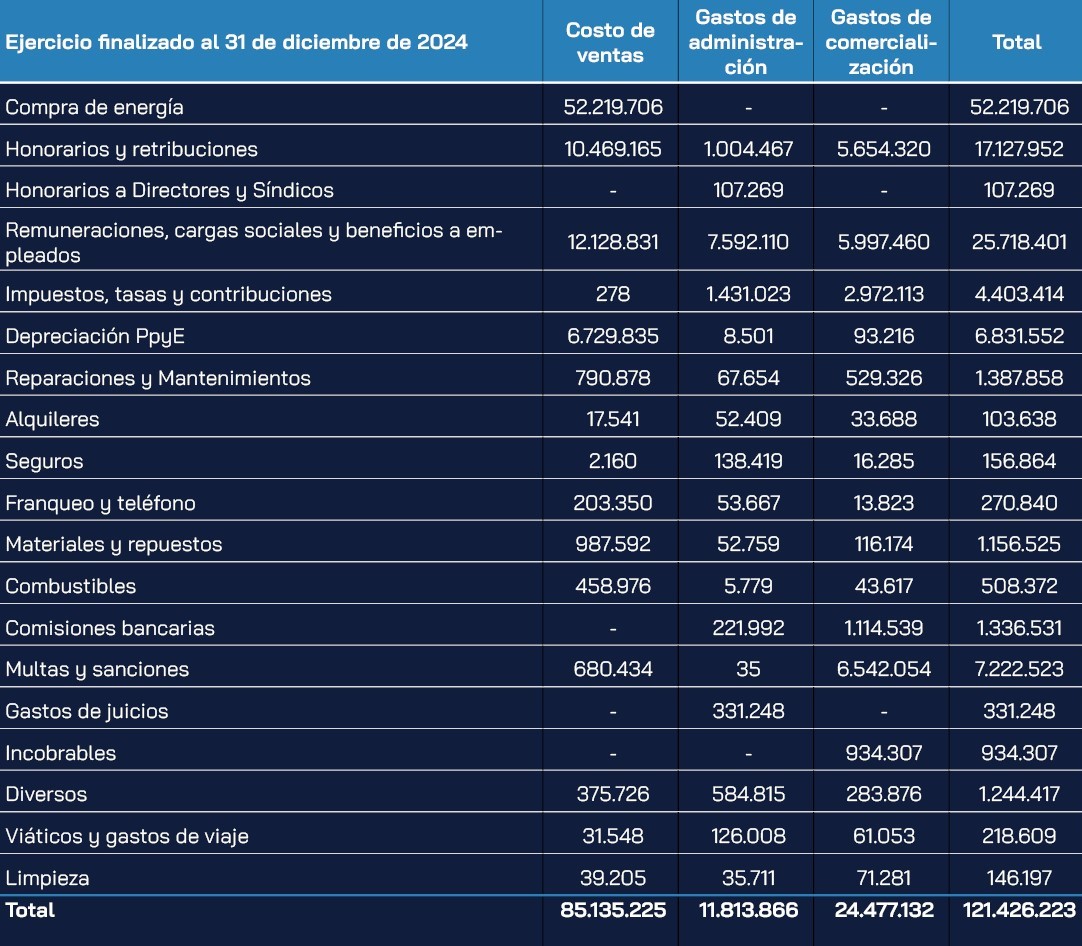Click the value 138.419

[x=748, y=461]
